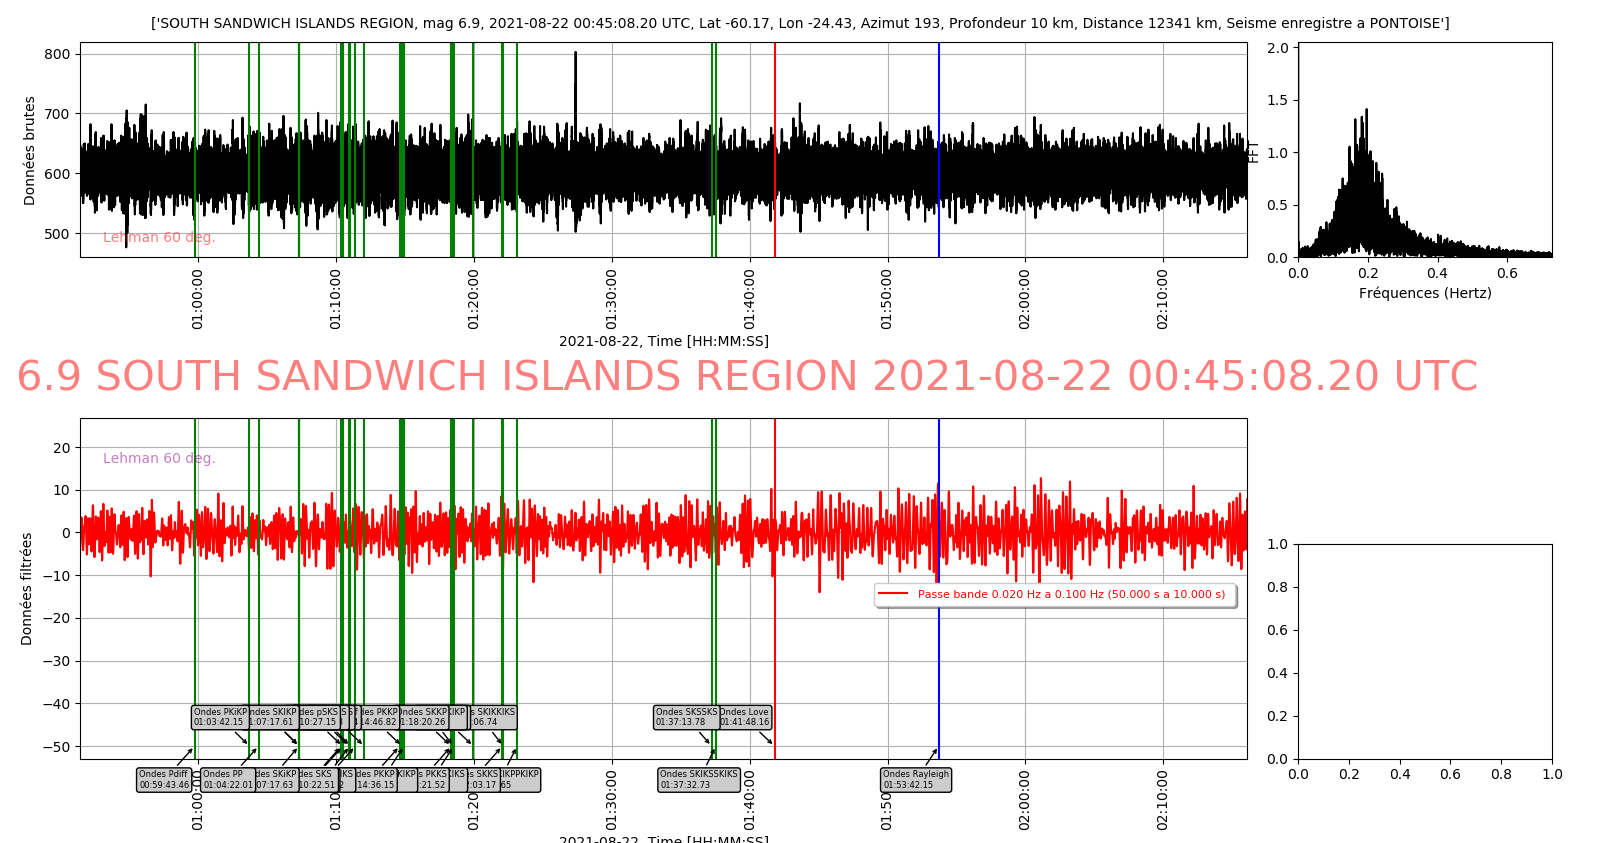Click the Ondes SKSSKS annotation box
The height and width of the screenshot is (843, 1600).
[685, 717]
